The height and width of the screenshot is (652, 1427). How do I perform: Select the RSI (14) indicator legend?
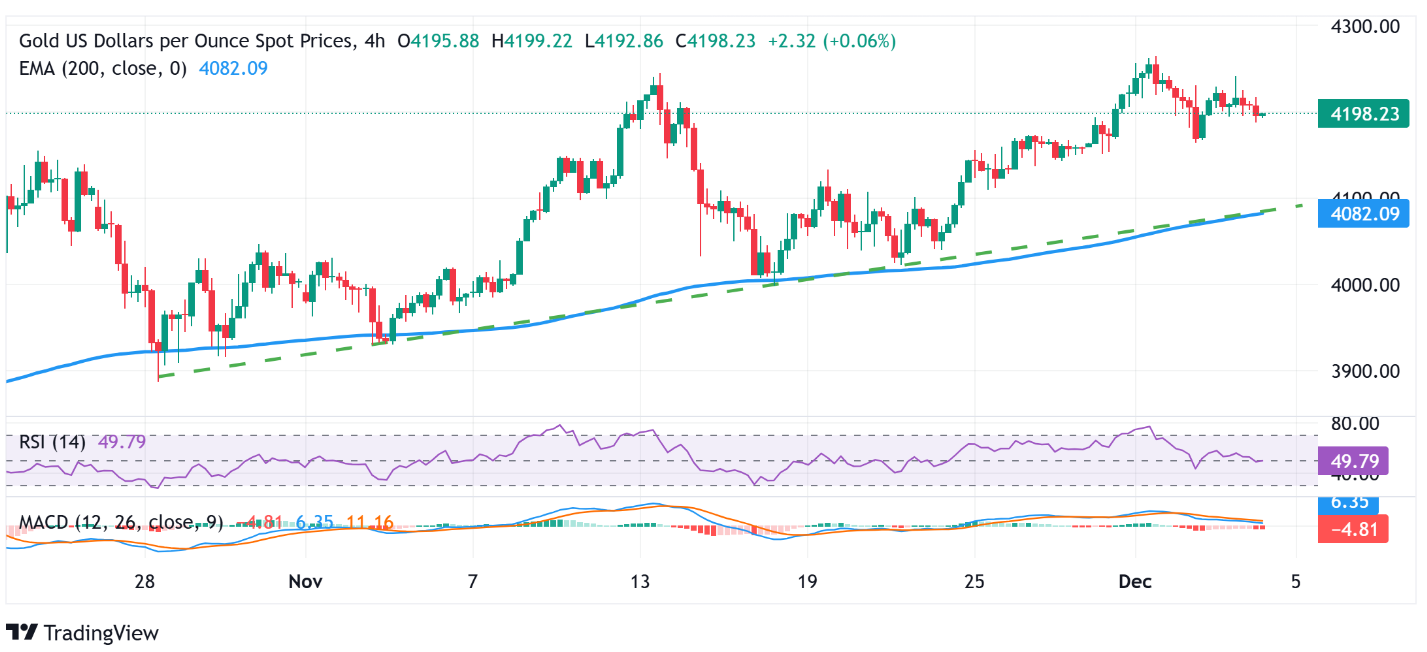click(x=52, y=441)
